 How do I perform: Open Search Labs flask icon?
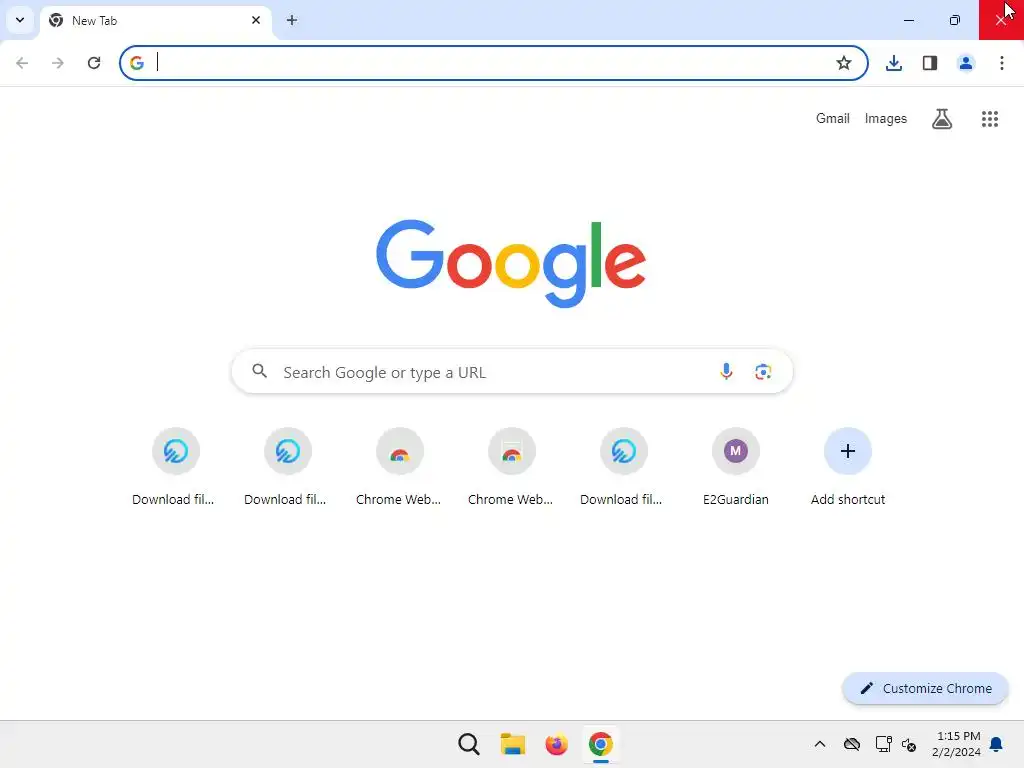942,119
